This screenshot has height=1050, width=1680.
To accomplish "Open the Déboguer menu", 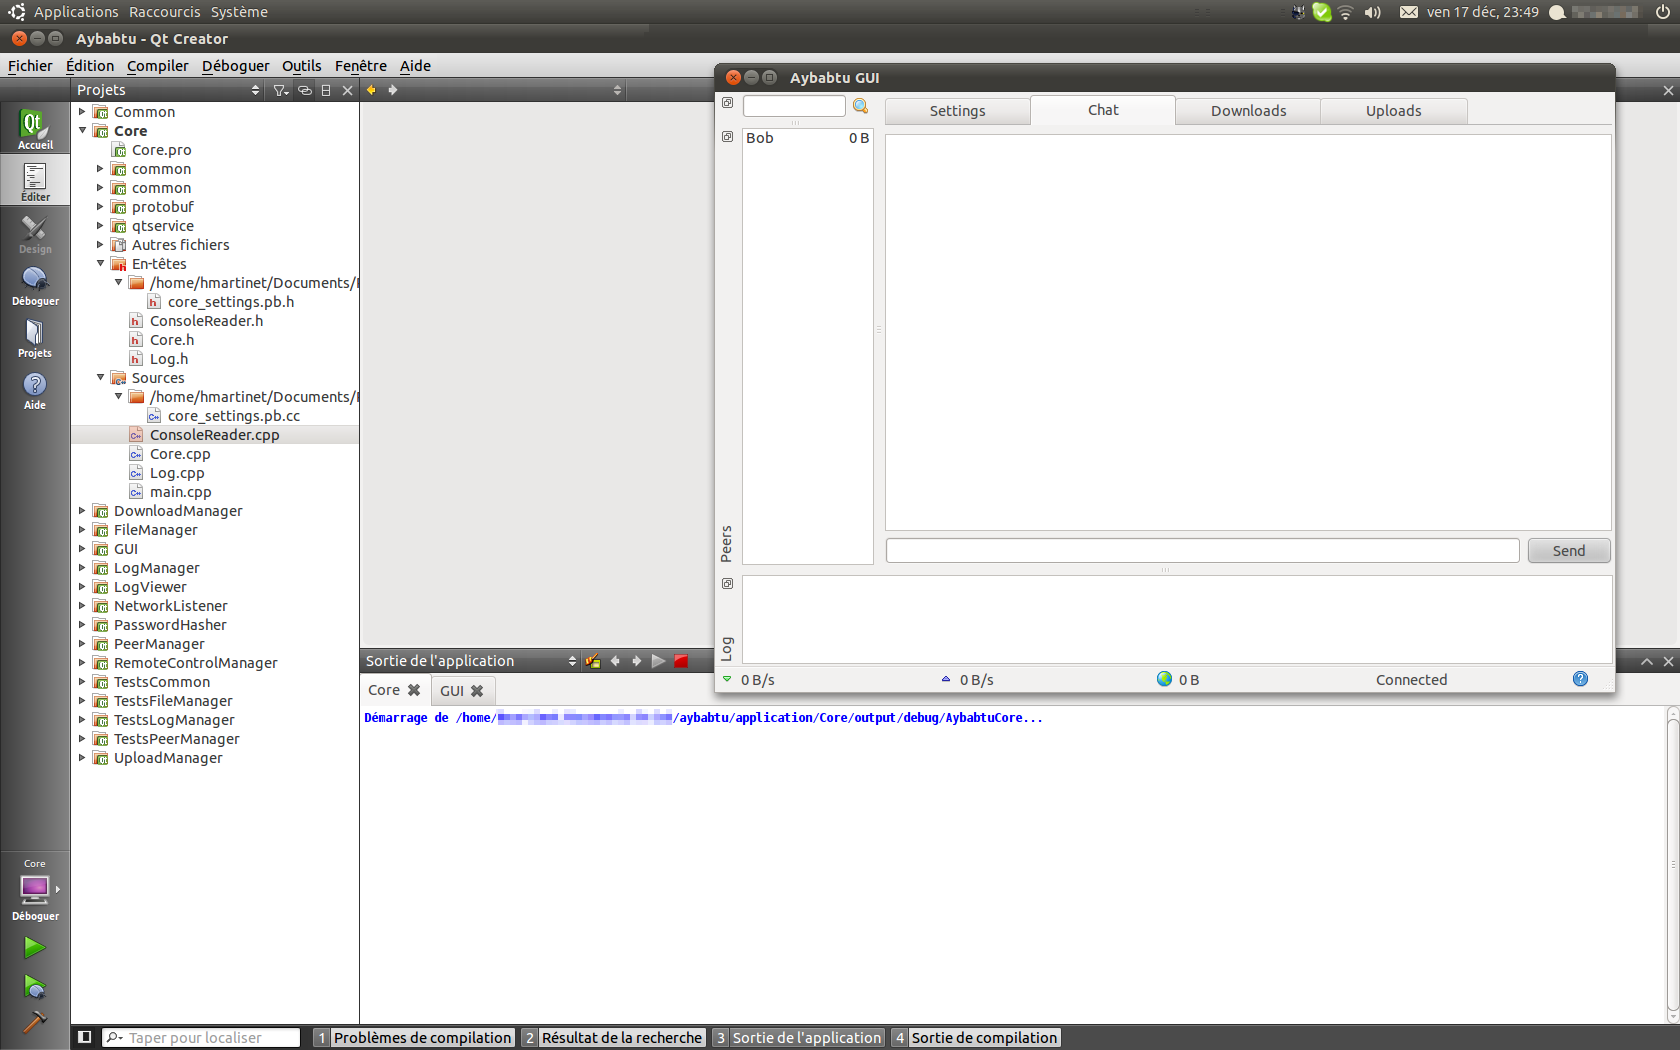I will (235, 66).
